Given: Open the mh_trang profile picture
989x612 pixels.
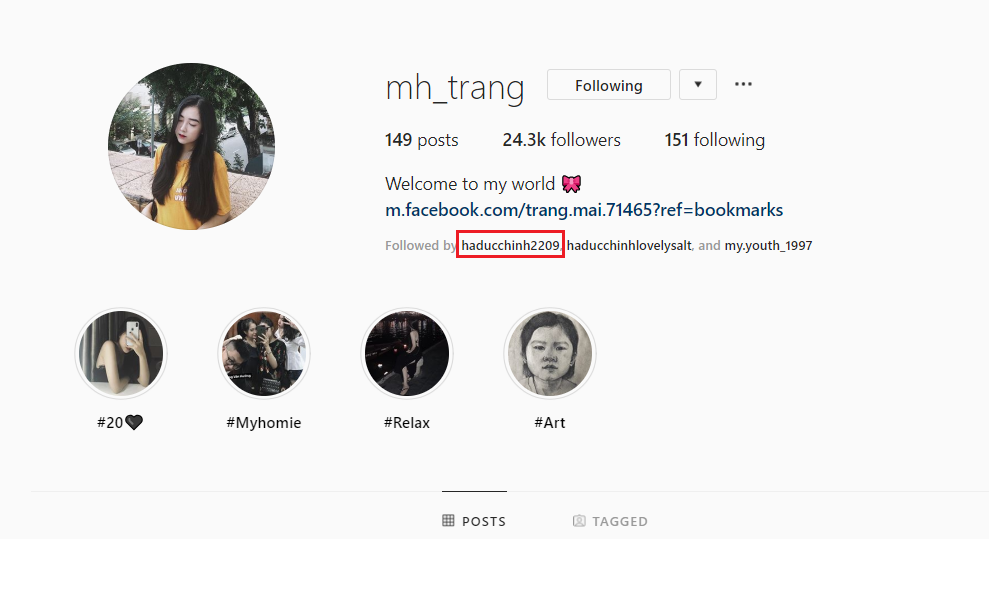Looking at the screenshot, I should pyautogui.click(x=191, y=146).
